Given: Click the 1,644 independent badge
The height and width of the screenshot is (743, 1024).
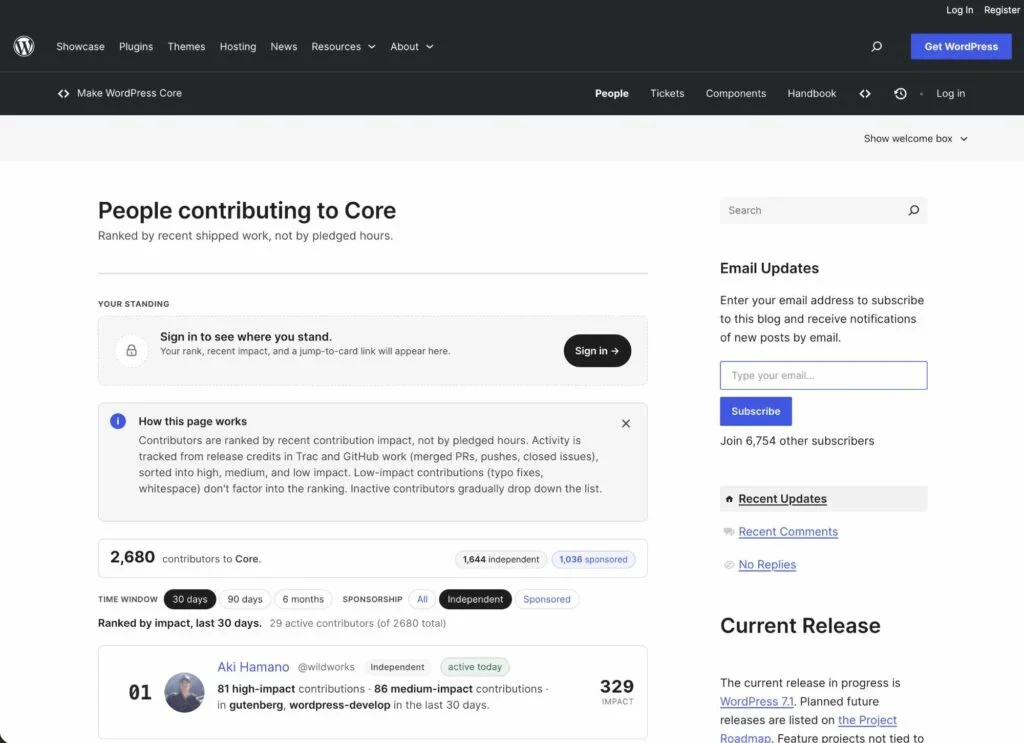Looking at the screenshot, I should pos(501,560).
